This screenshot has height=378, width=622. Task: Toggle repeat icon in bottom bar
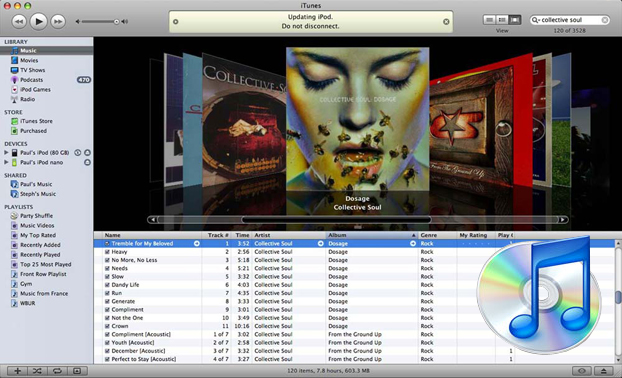[57, 371]
